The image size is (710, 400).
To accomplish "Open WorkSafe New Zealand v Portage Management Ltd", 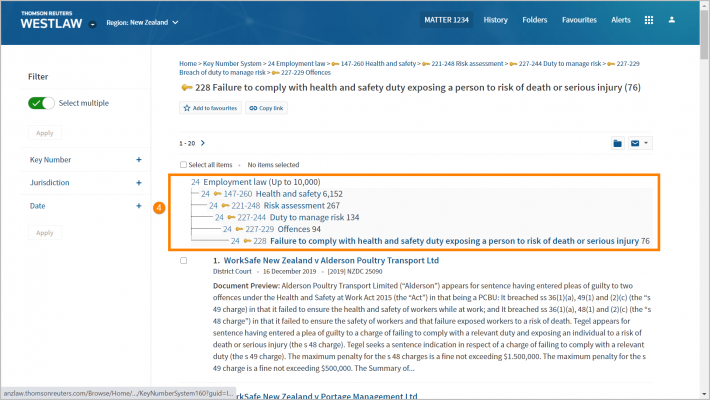I will [x=326, y=396].
